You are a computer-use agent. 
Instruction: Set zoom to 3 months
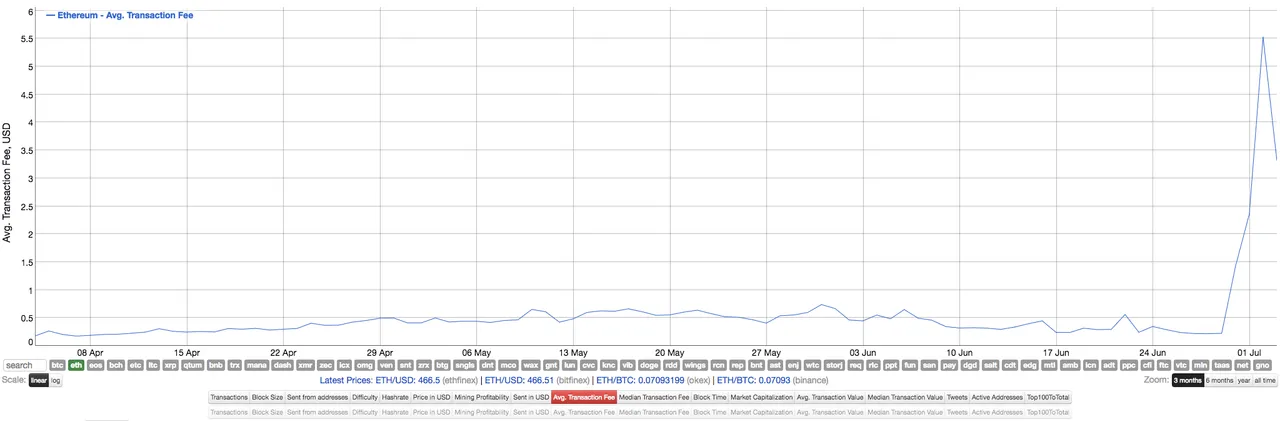(1188, 380)
